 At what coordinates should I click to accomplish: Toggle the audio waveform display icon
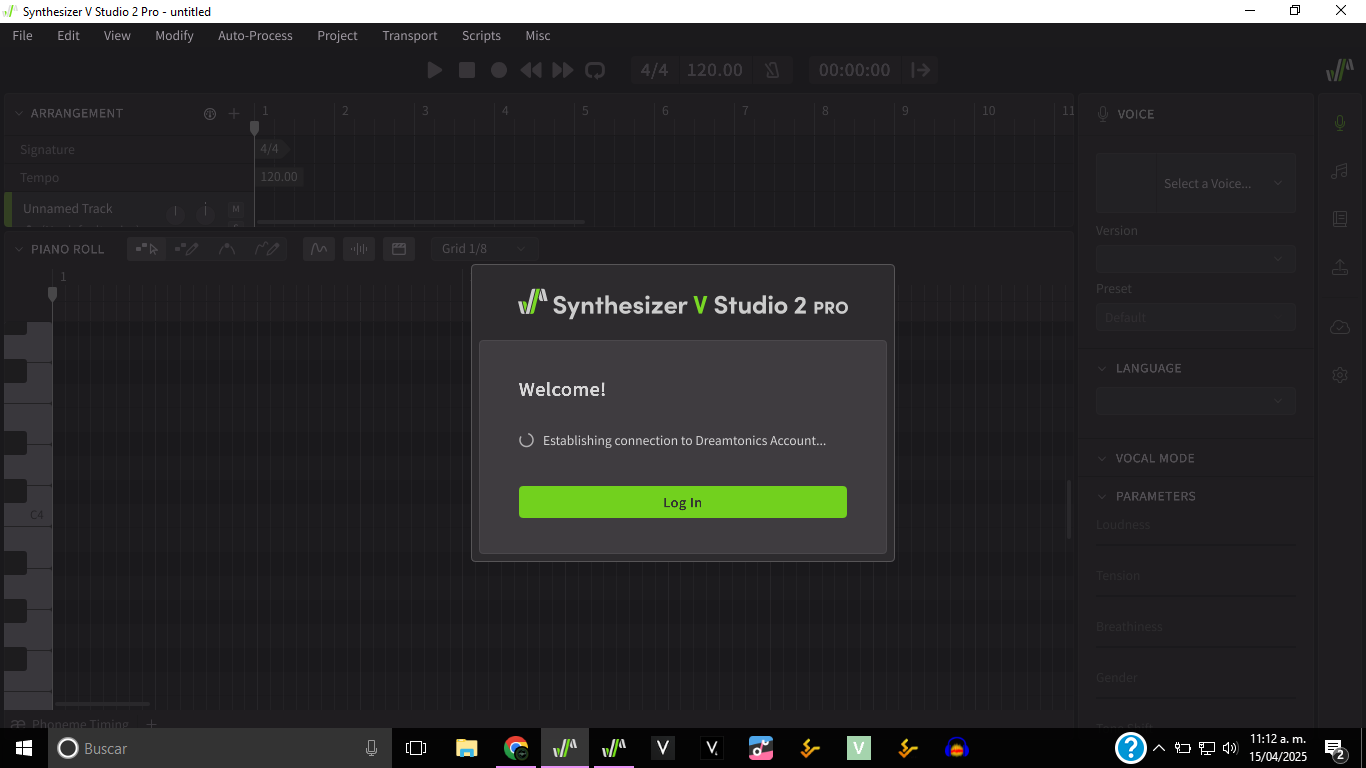pyautogui.click(x=359, y=249)
